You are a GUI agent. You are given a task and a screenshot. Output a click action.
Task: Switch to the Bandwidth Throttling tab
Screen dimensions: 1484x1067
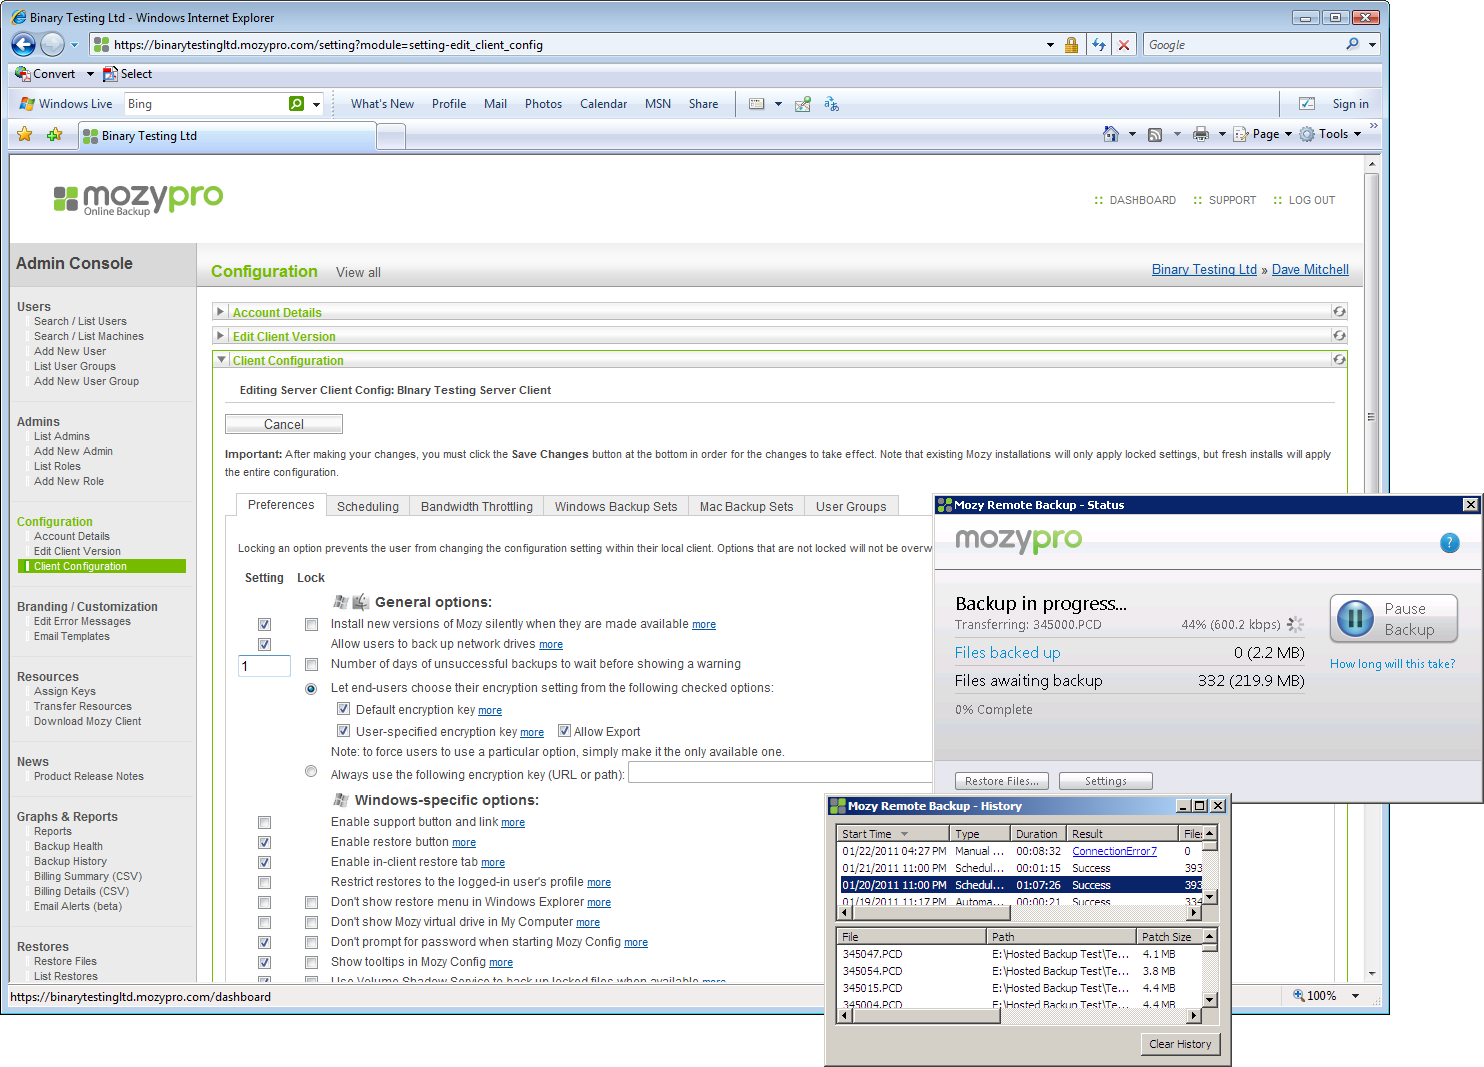(477, 506)
